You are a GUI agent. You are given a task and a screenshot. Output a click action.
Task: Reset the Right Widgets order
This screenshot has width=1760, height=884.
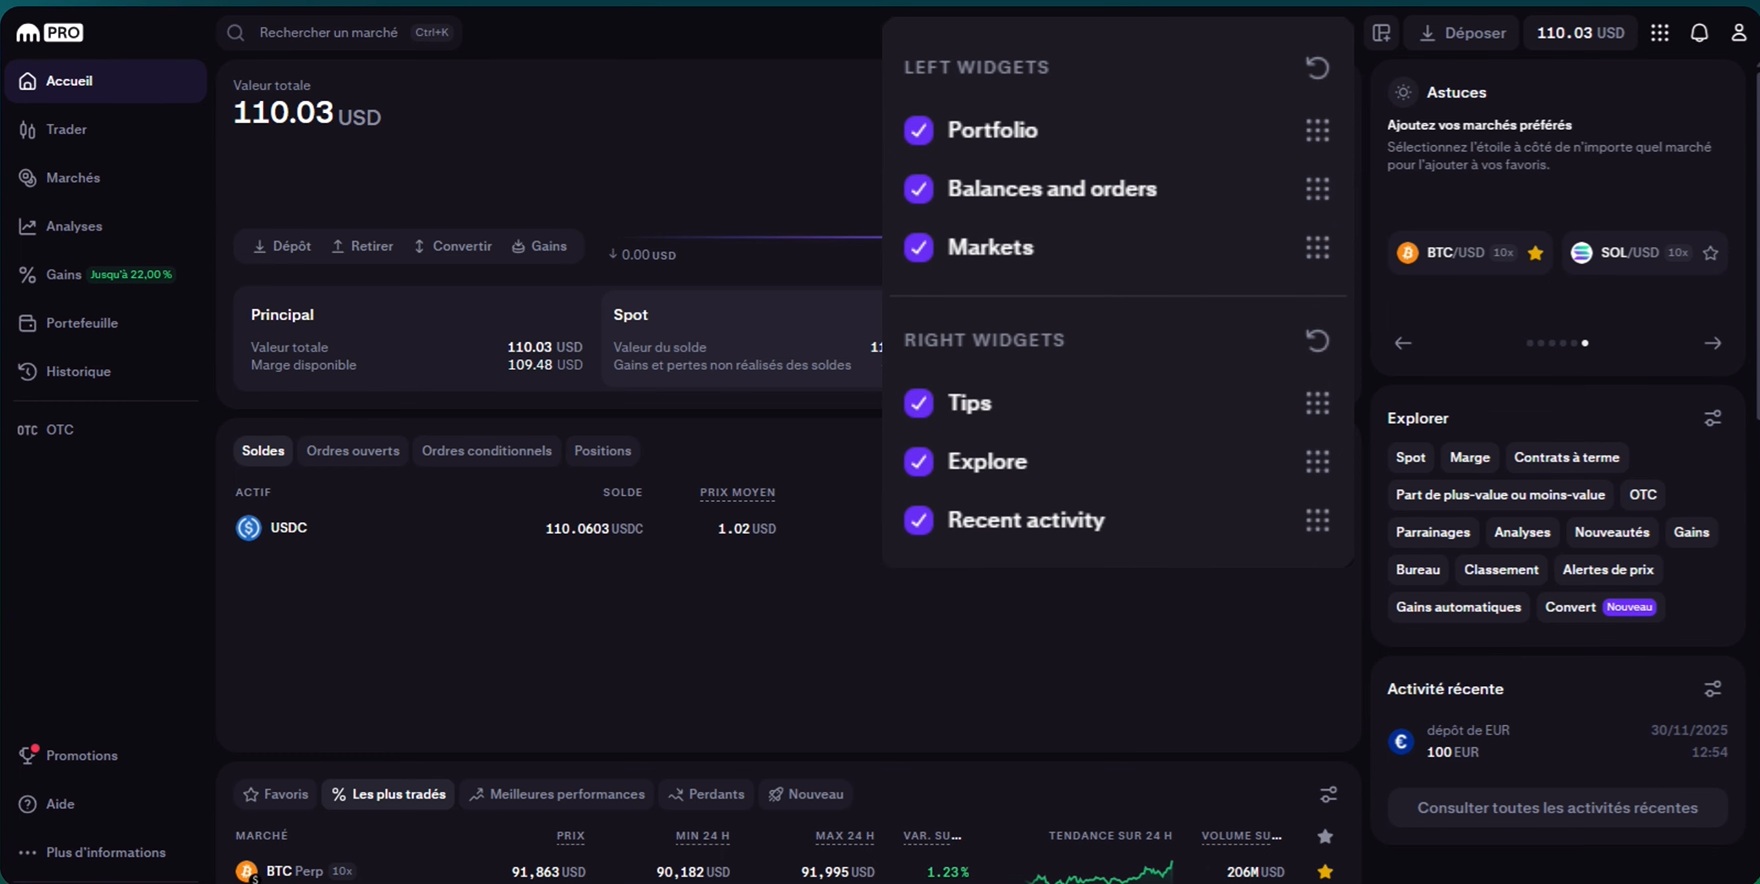coord(1317,340)
